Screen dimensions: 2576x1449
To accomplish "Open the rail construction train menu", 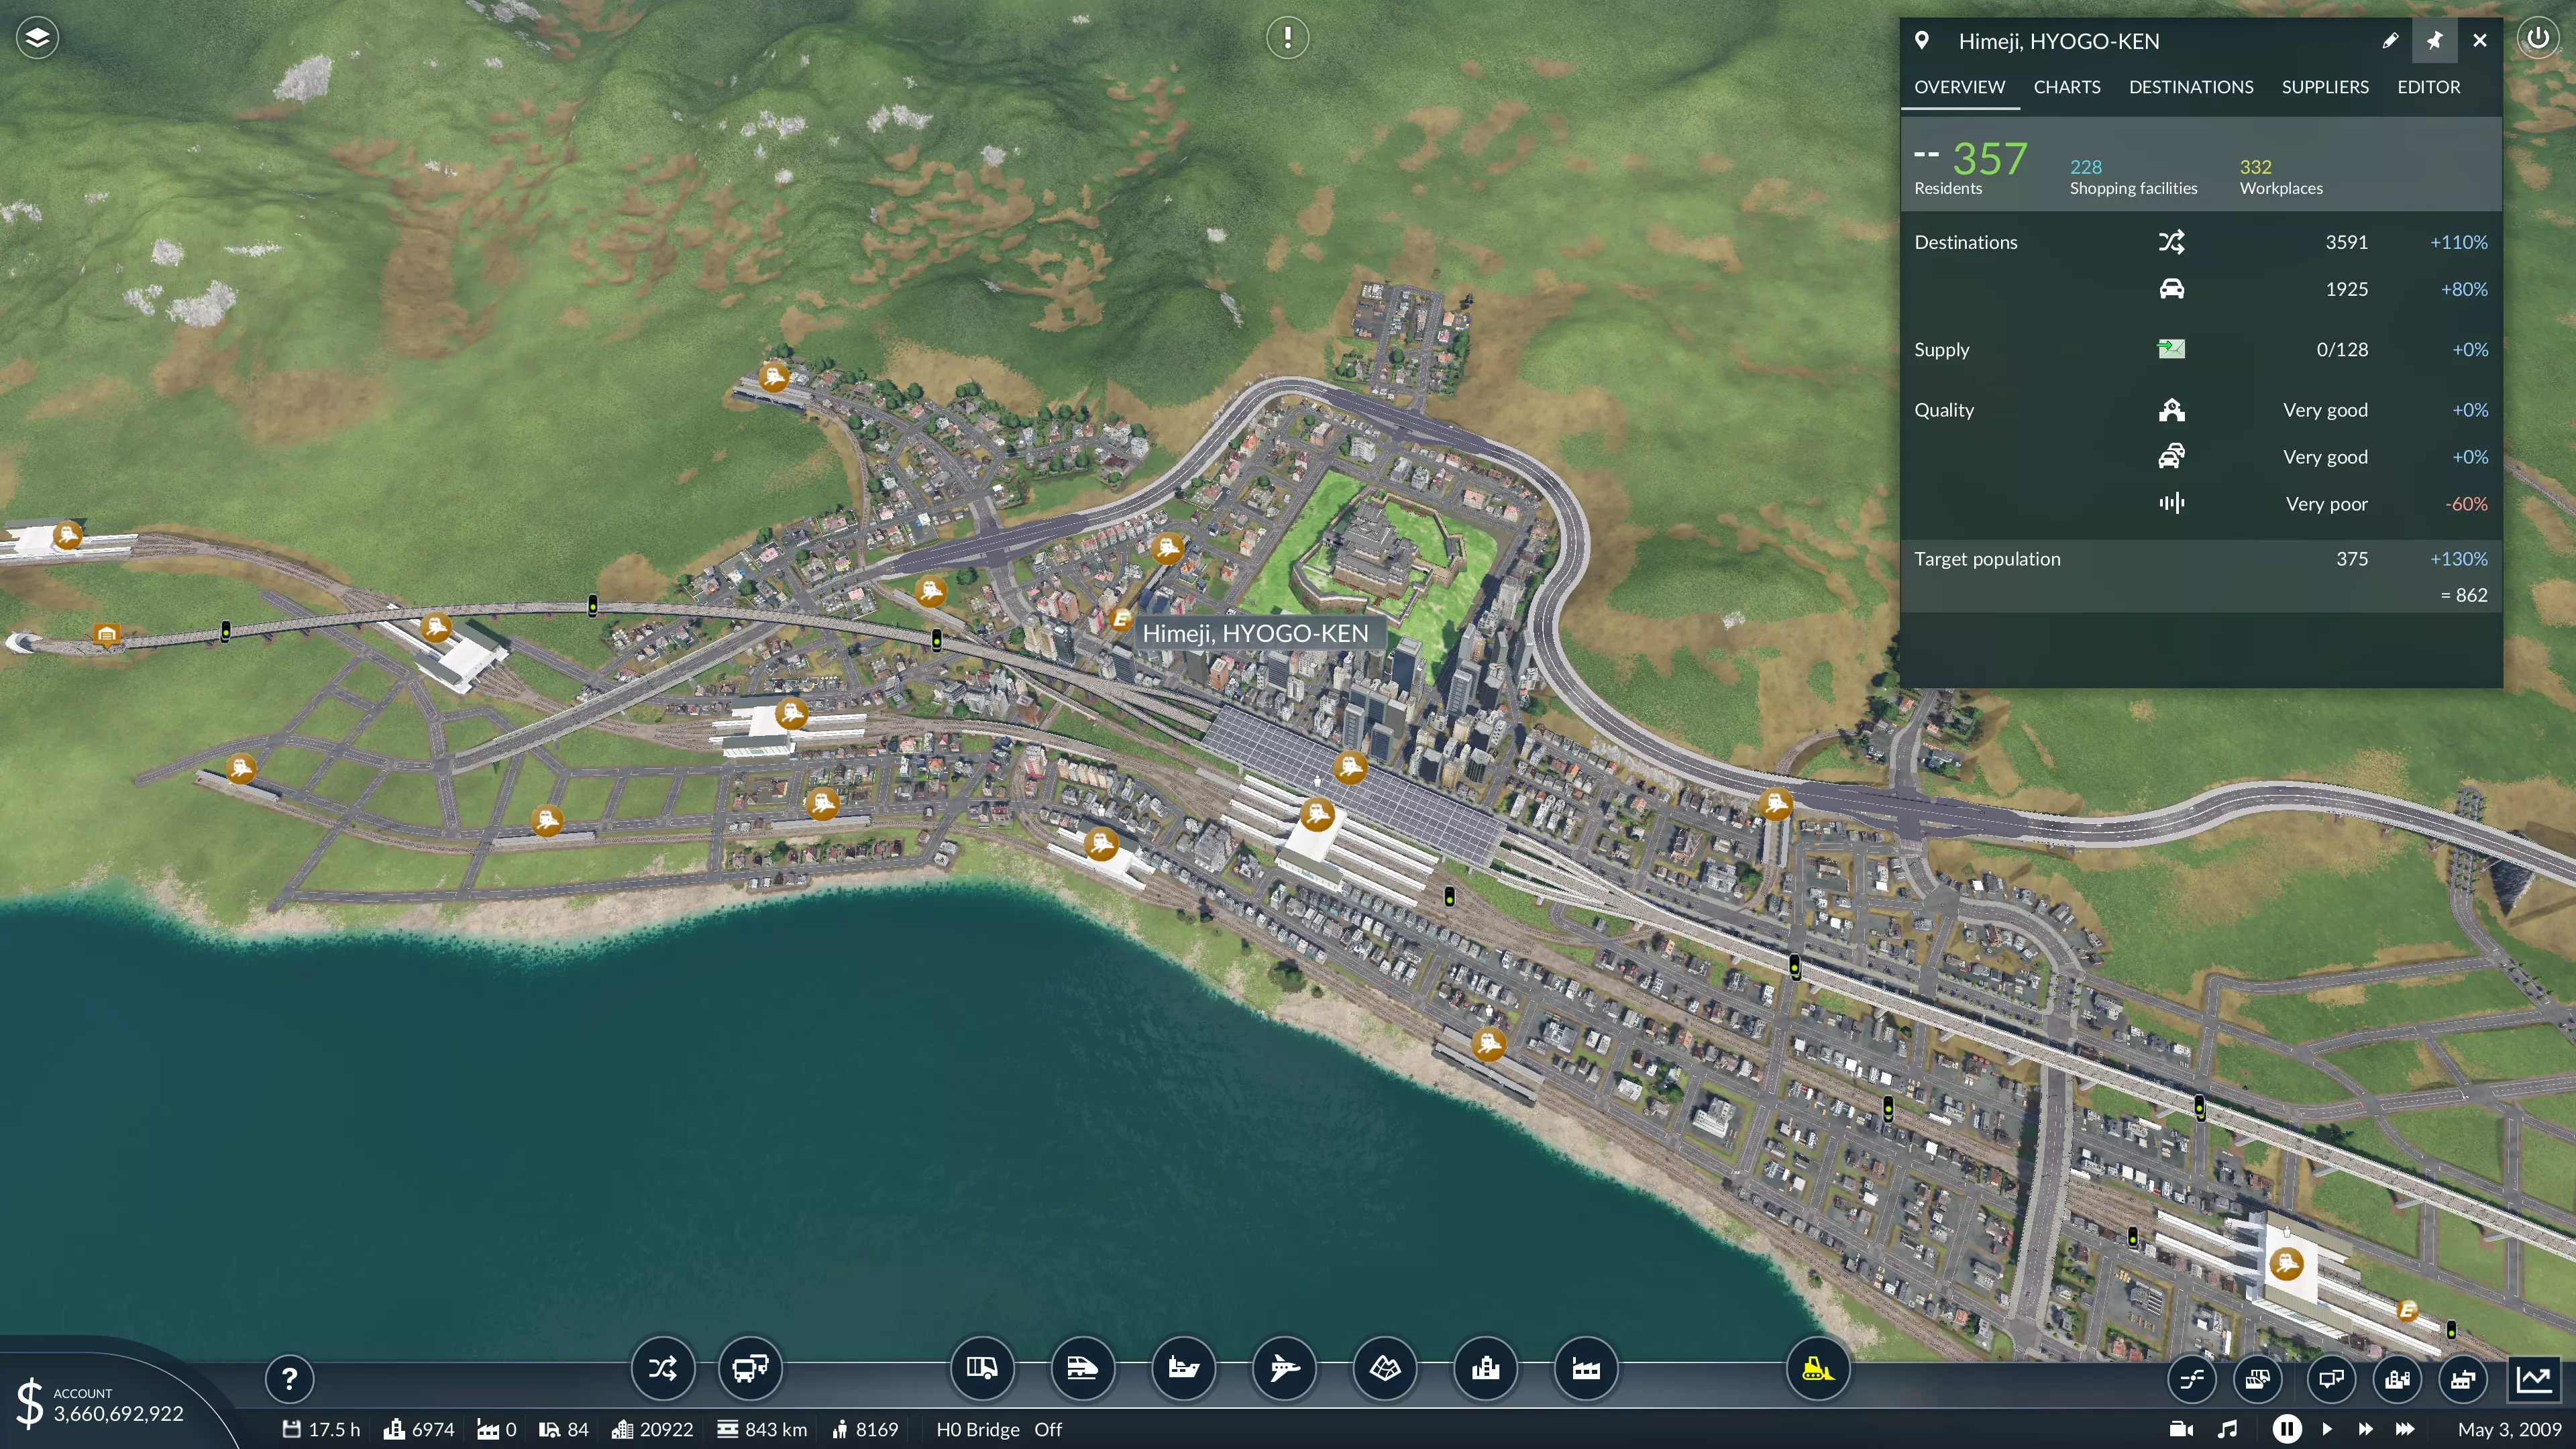I will point(1082,1368).
